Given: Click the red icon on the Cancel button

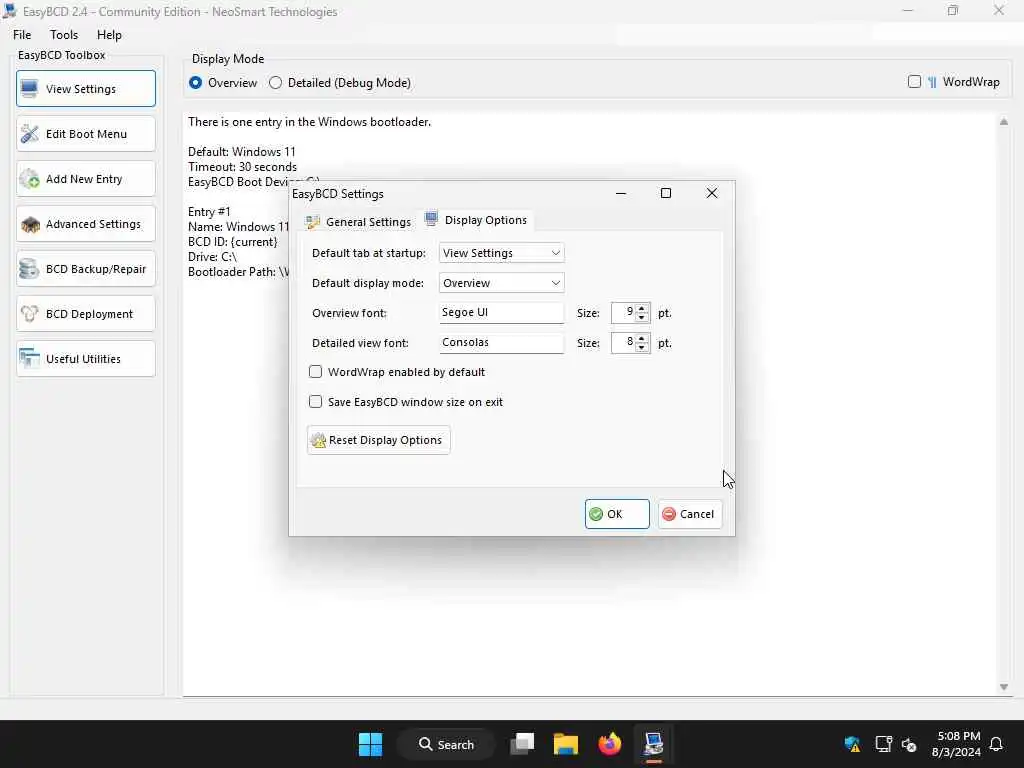Looking at the screenshot, I should (x=669, y=514).
